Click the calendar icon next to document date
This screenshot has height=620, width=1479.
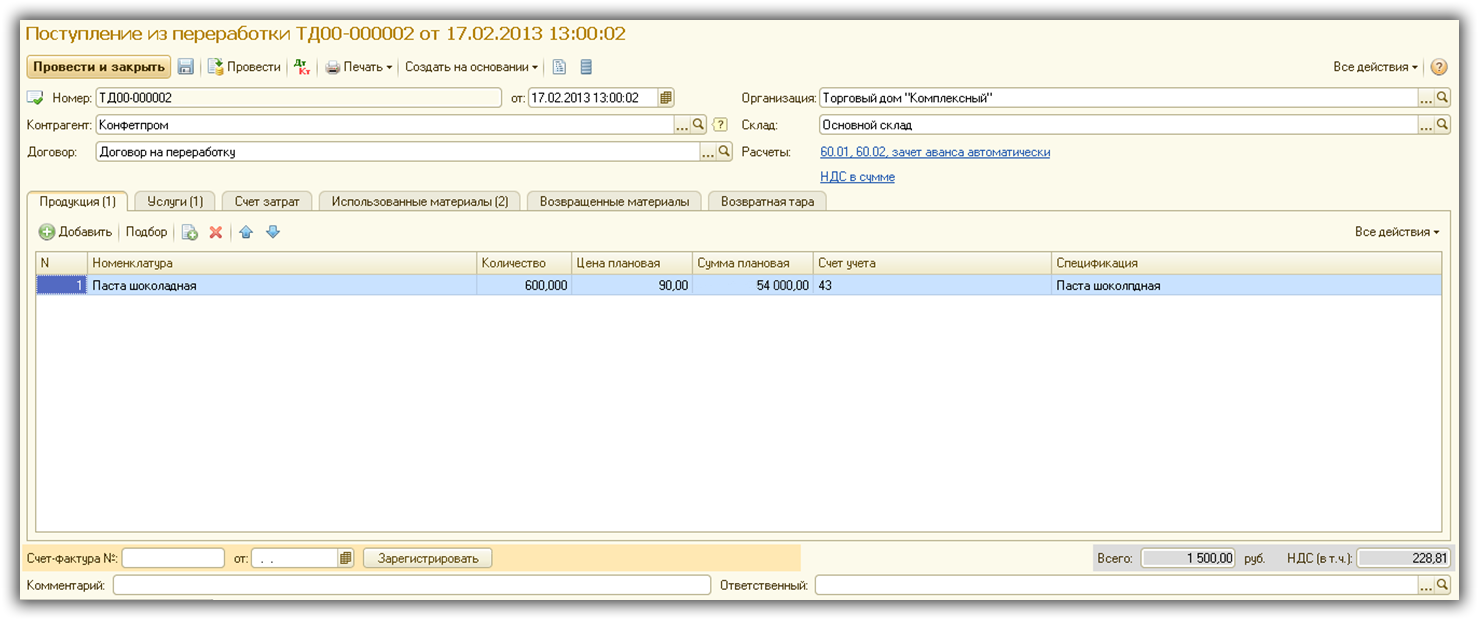667,98
